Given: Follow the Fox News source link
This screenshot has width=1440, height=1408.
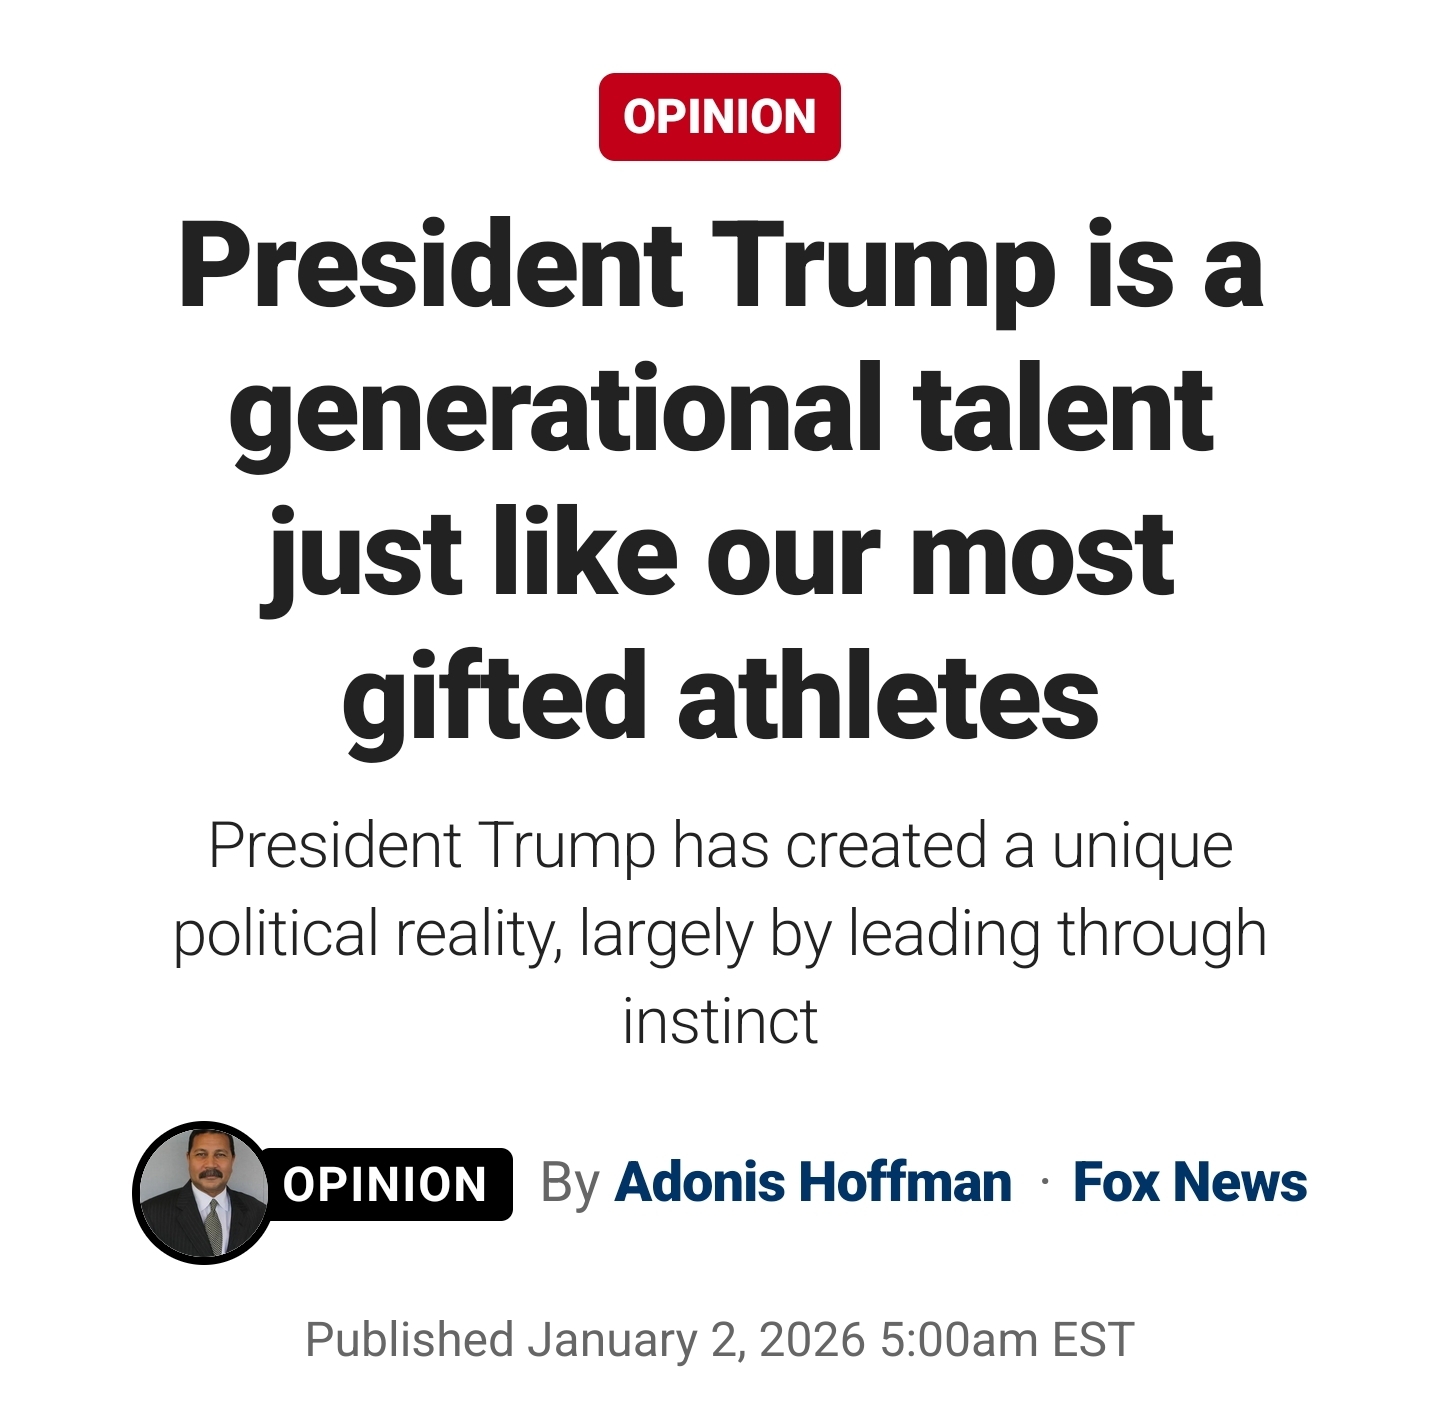Looking at the screenshot, I should pos(1189,1182).
